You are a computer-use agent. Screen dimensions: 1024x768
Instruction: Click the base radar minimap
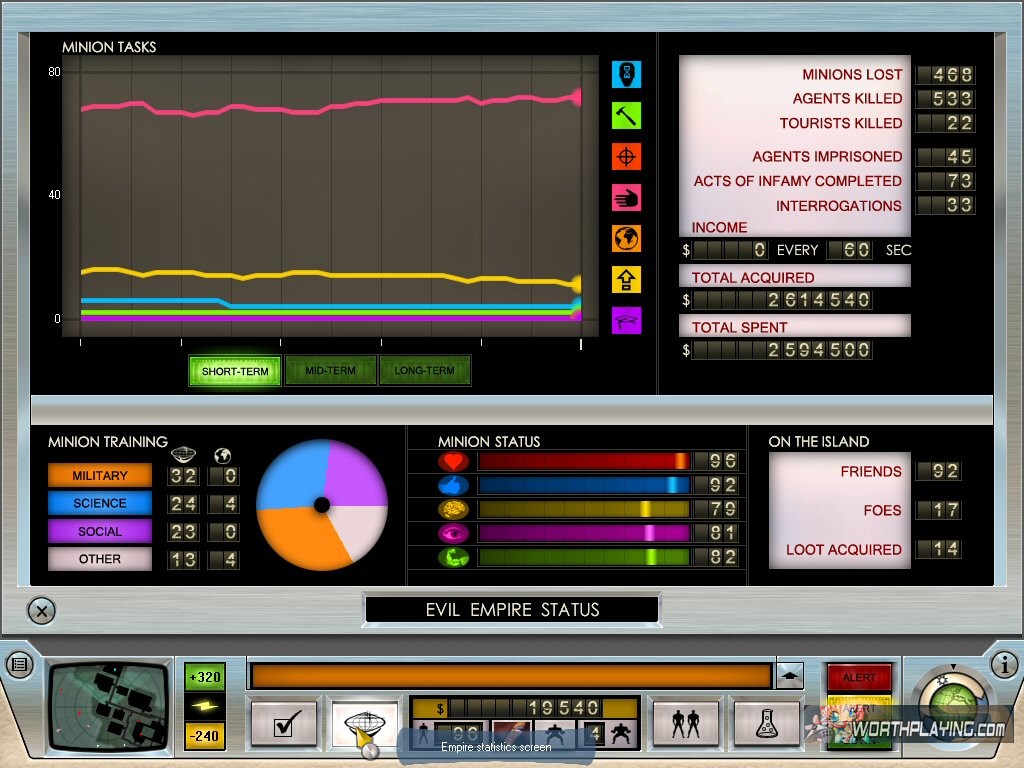[x=108, y=706]
